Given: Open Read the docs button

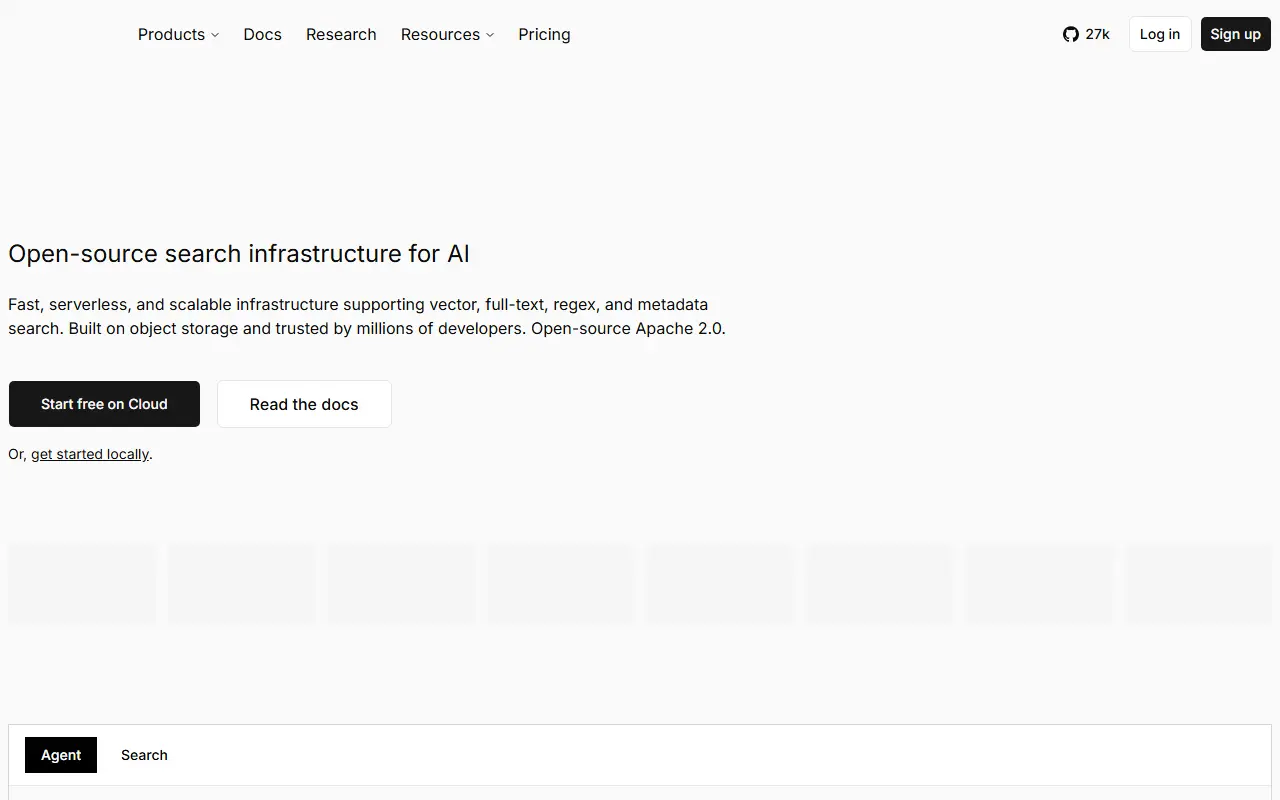Looking at the screenshot, I should (304, 404).
